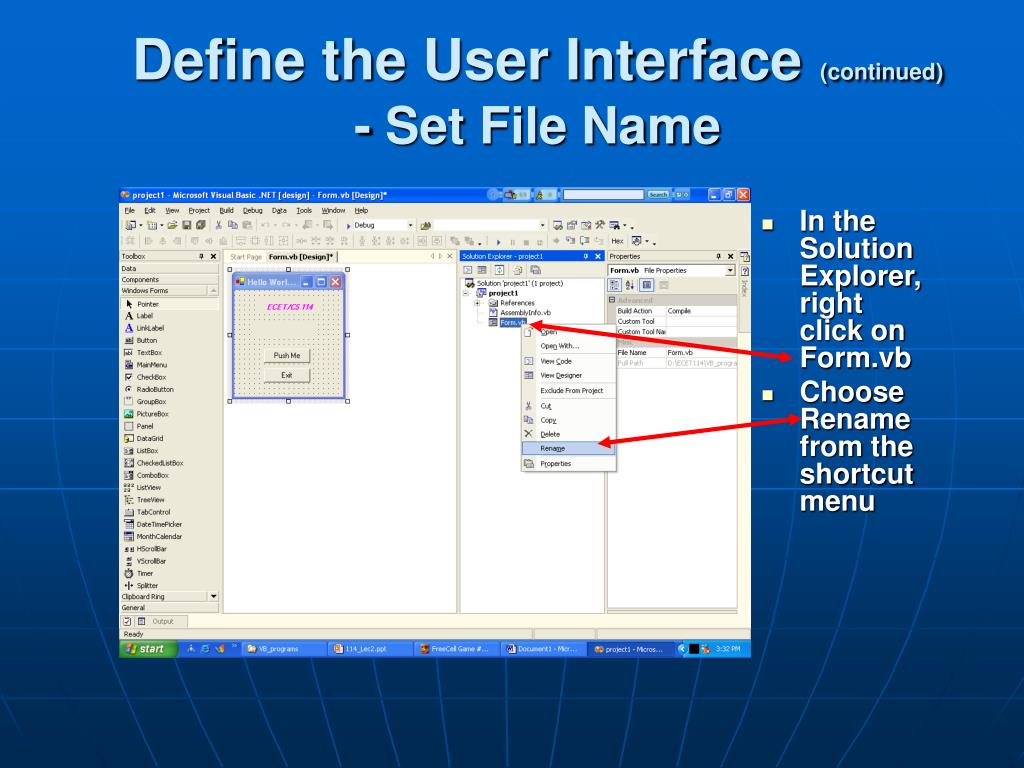Toggle Hex display mode
This screenshot has height=768, width=1024.
click(x=617, y=241)
